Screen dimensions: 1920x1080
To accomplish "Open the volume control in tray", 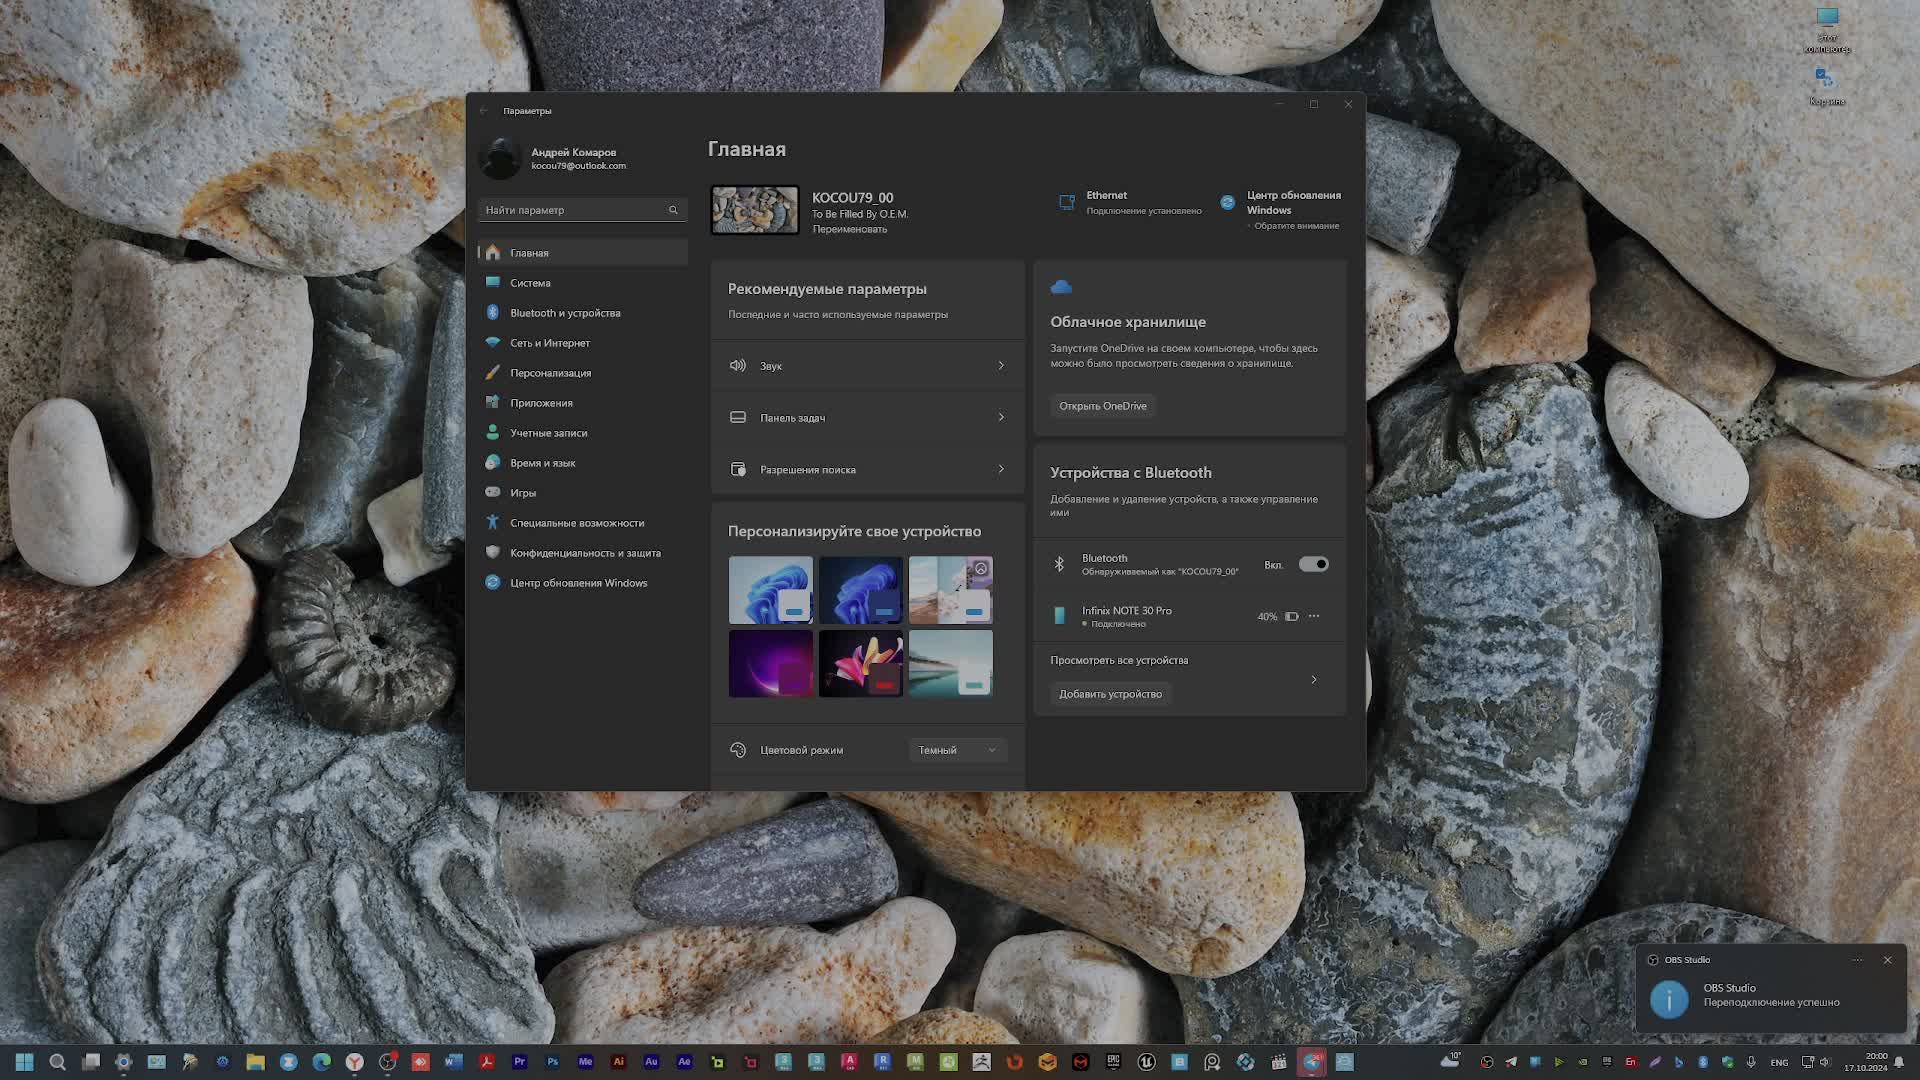I will point(1825,1062).
